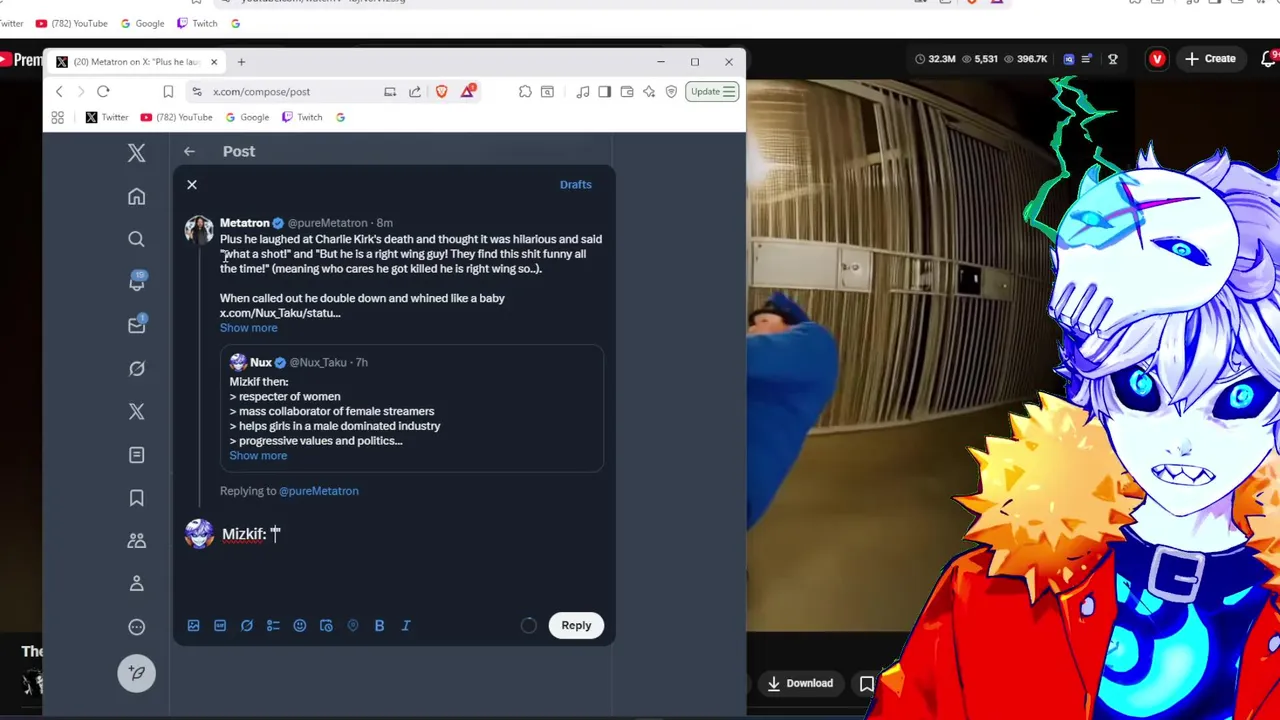
Task: Toggle italic formatting in reply
Action: click(x=406, y=625)
